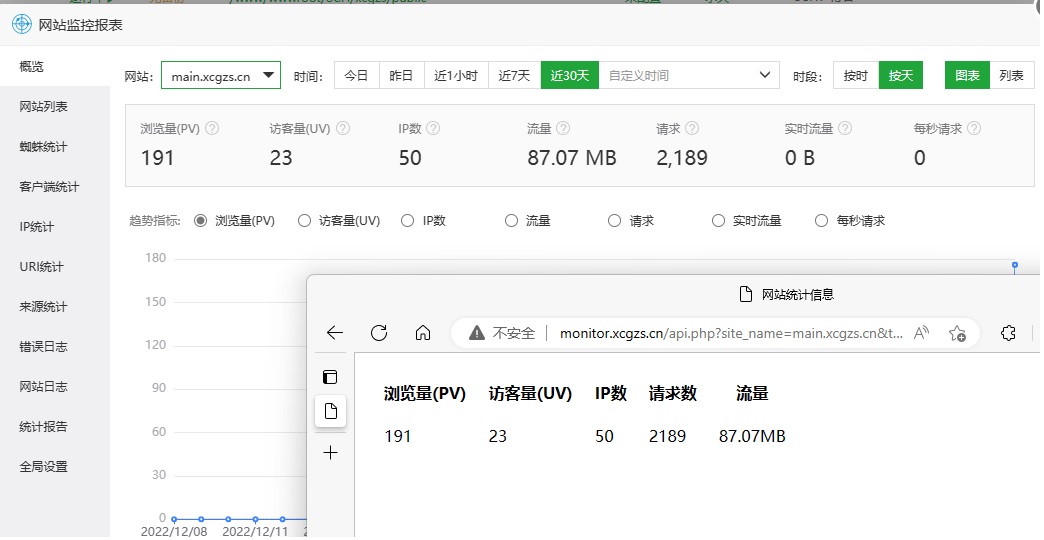Open browser home page icon
Image resolution: width=1044 pixels, height=540 pixels.
tap(423, 333)
